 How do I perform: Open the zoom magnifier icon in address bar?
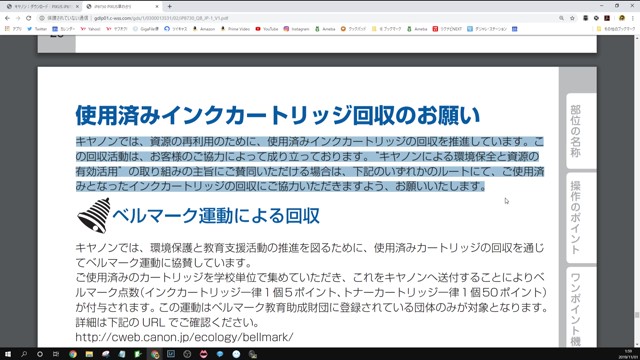click(562, 18)
